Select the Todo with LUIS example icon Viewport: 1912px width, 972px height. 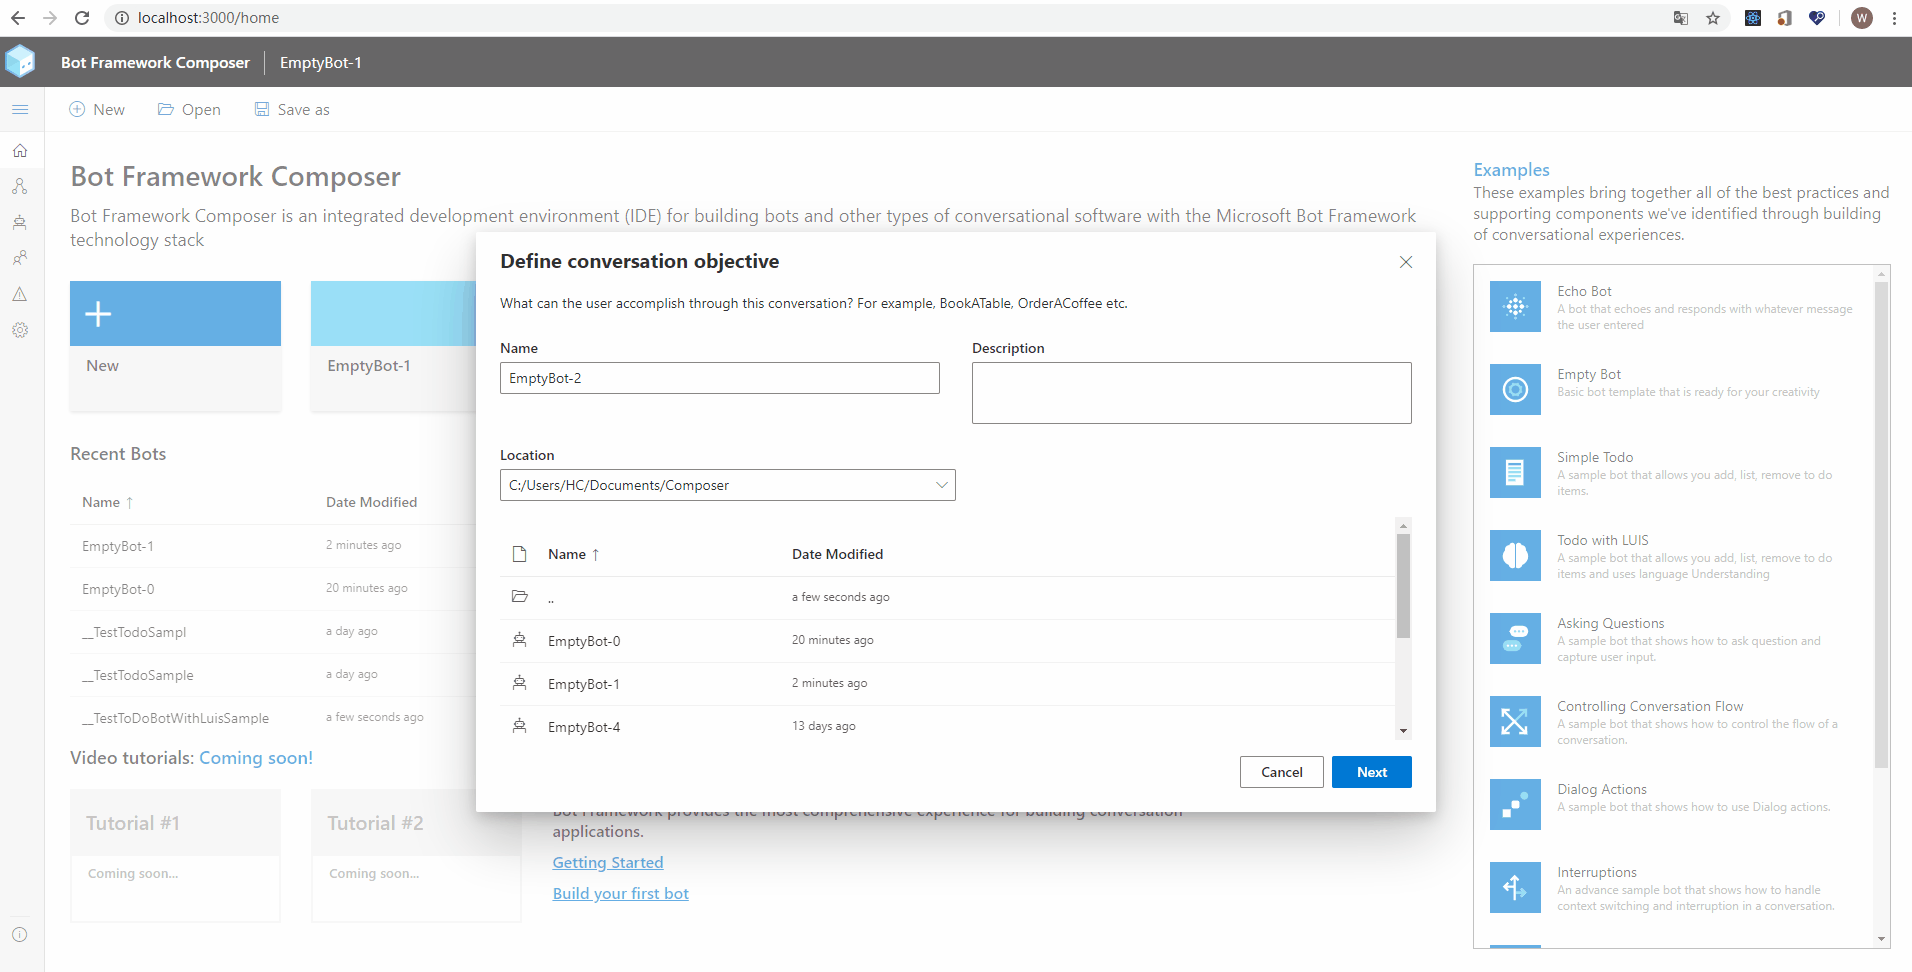(1515, 556)
